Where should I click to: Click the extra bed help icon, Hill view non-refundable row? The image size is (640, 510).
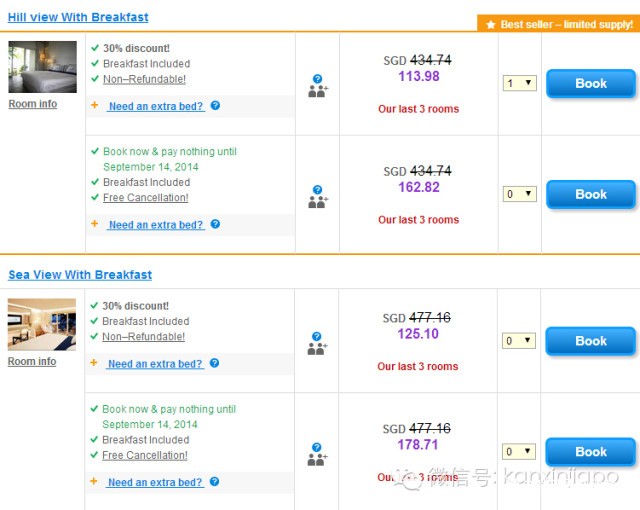pyautogui.click(x=215, y=106)
